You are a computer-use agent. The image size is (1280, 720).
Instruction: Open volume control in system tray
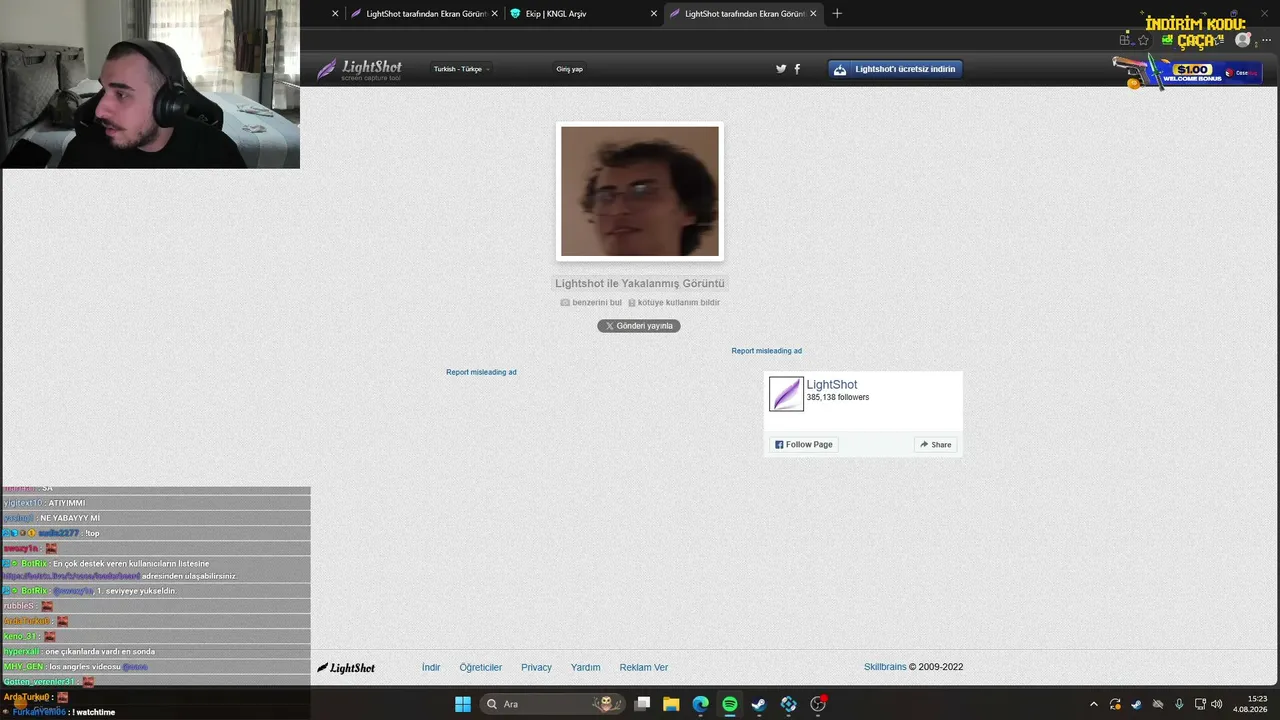tap(1217, 704)
